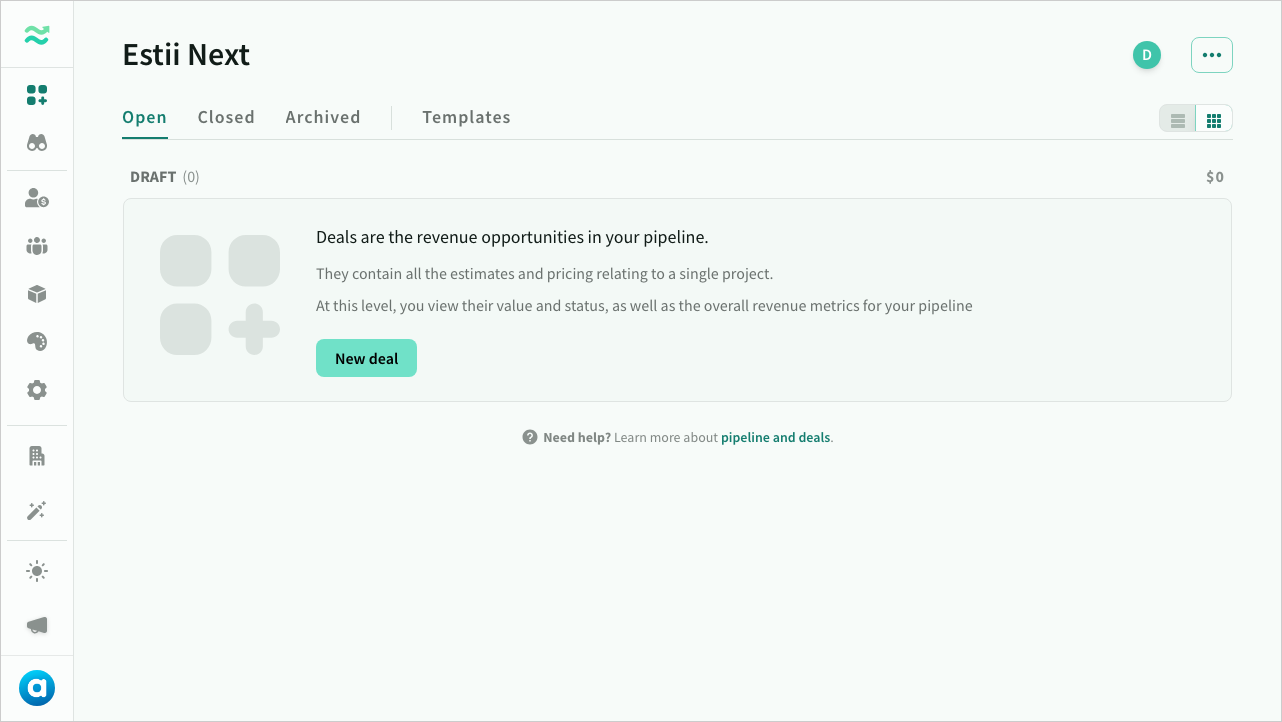Open the person with dollar icon

[x=37, y=198]
